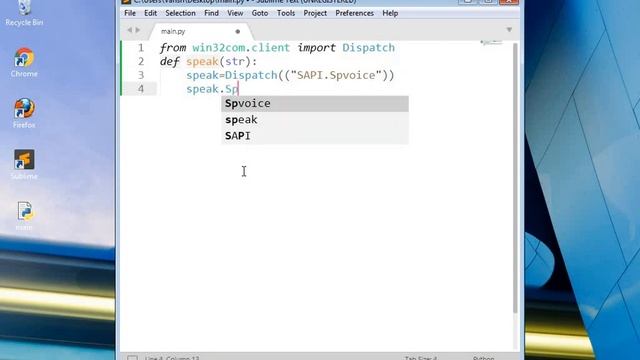
Task: Click the minimap in the editor corner
Action: [491, 42]
